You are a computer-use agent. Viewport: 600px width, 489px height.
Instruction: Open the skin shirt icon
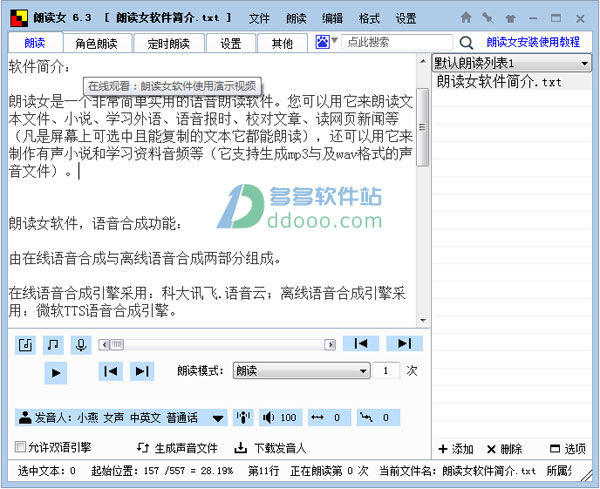pos(510,18)
